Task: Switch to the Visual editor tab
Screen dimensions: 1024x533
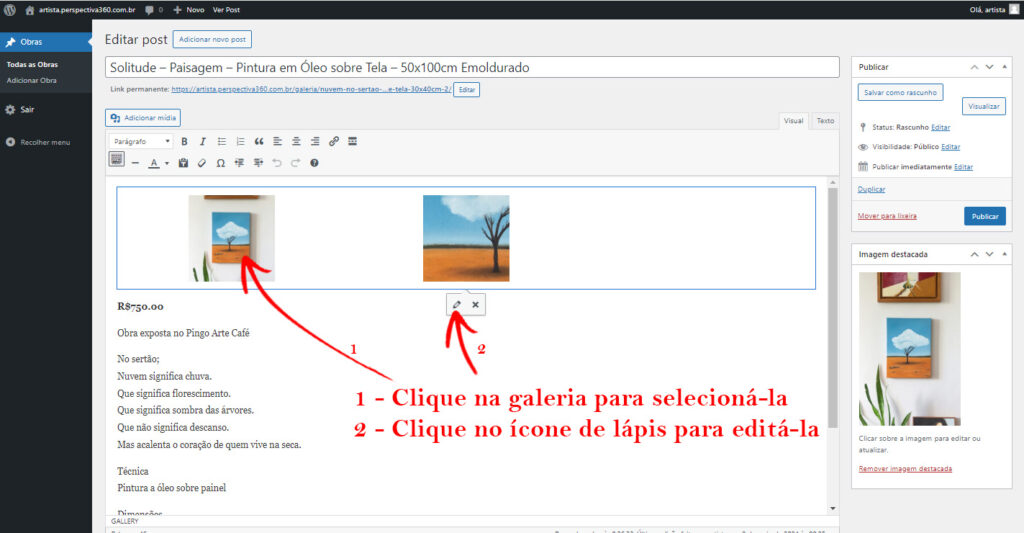Action: pyautogui.click(x=793, y=120)
